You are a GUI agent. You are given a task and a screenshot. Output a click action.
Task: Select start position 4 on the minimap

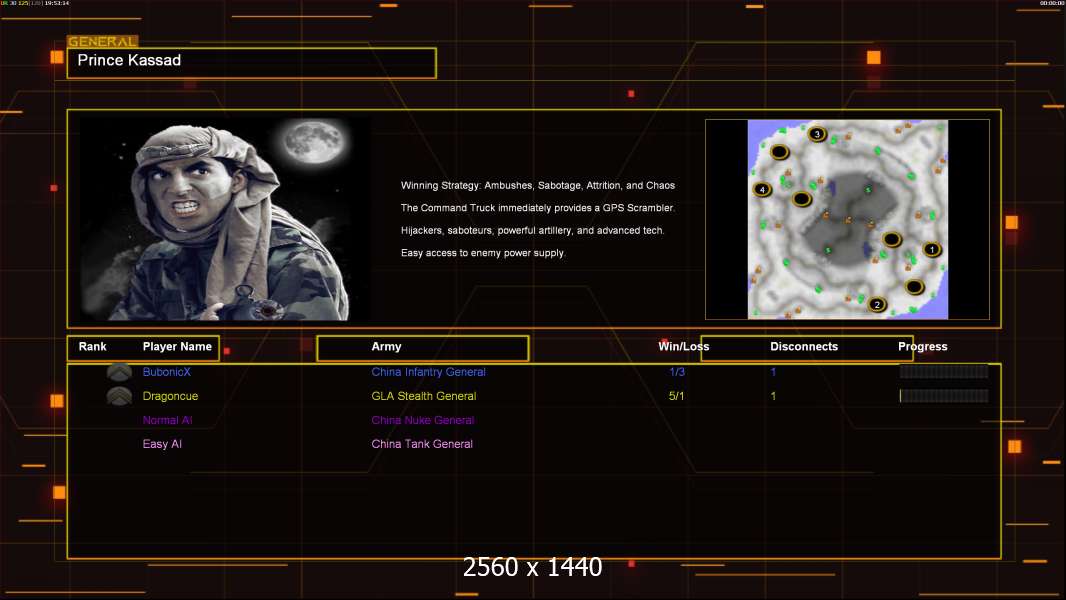pos(762,189)
